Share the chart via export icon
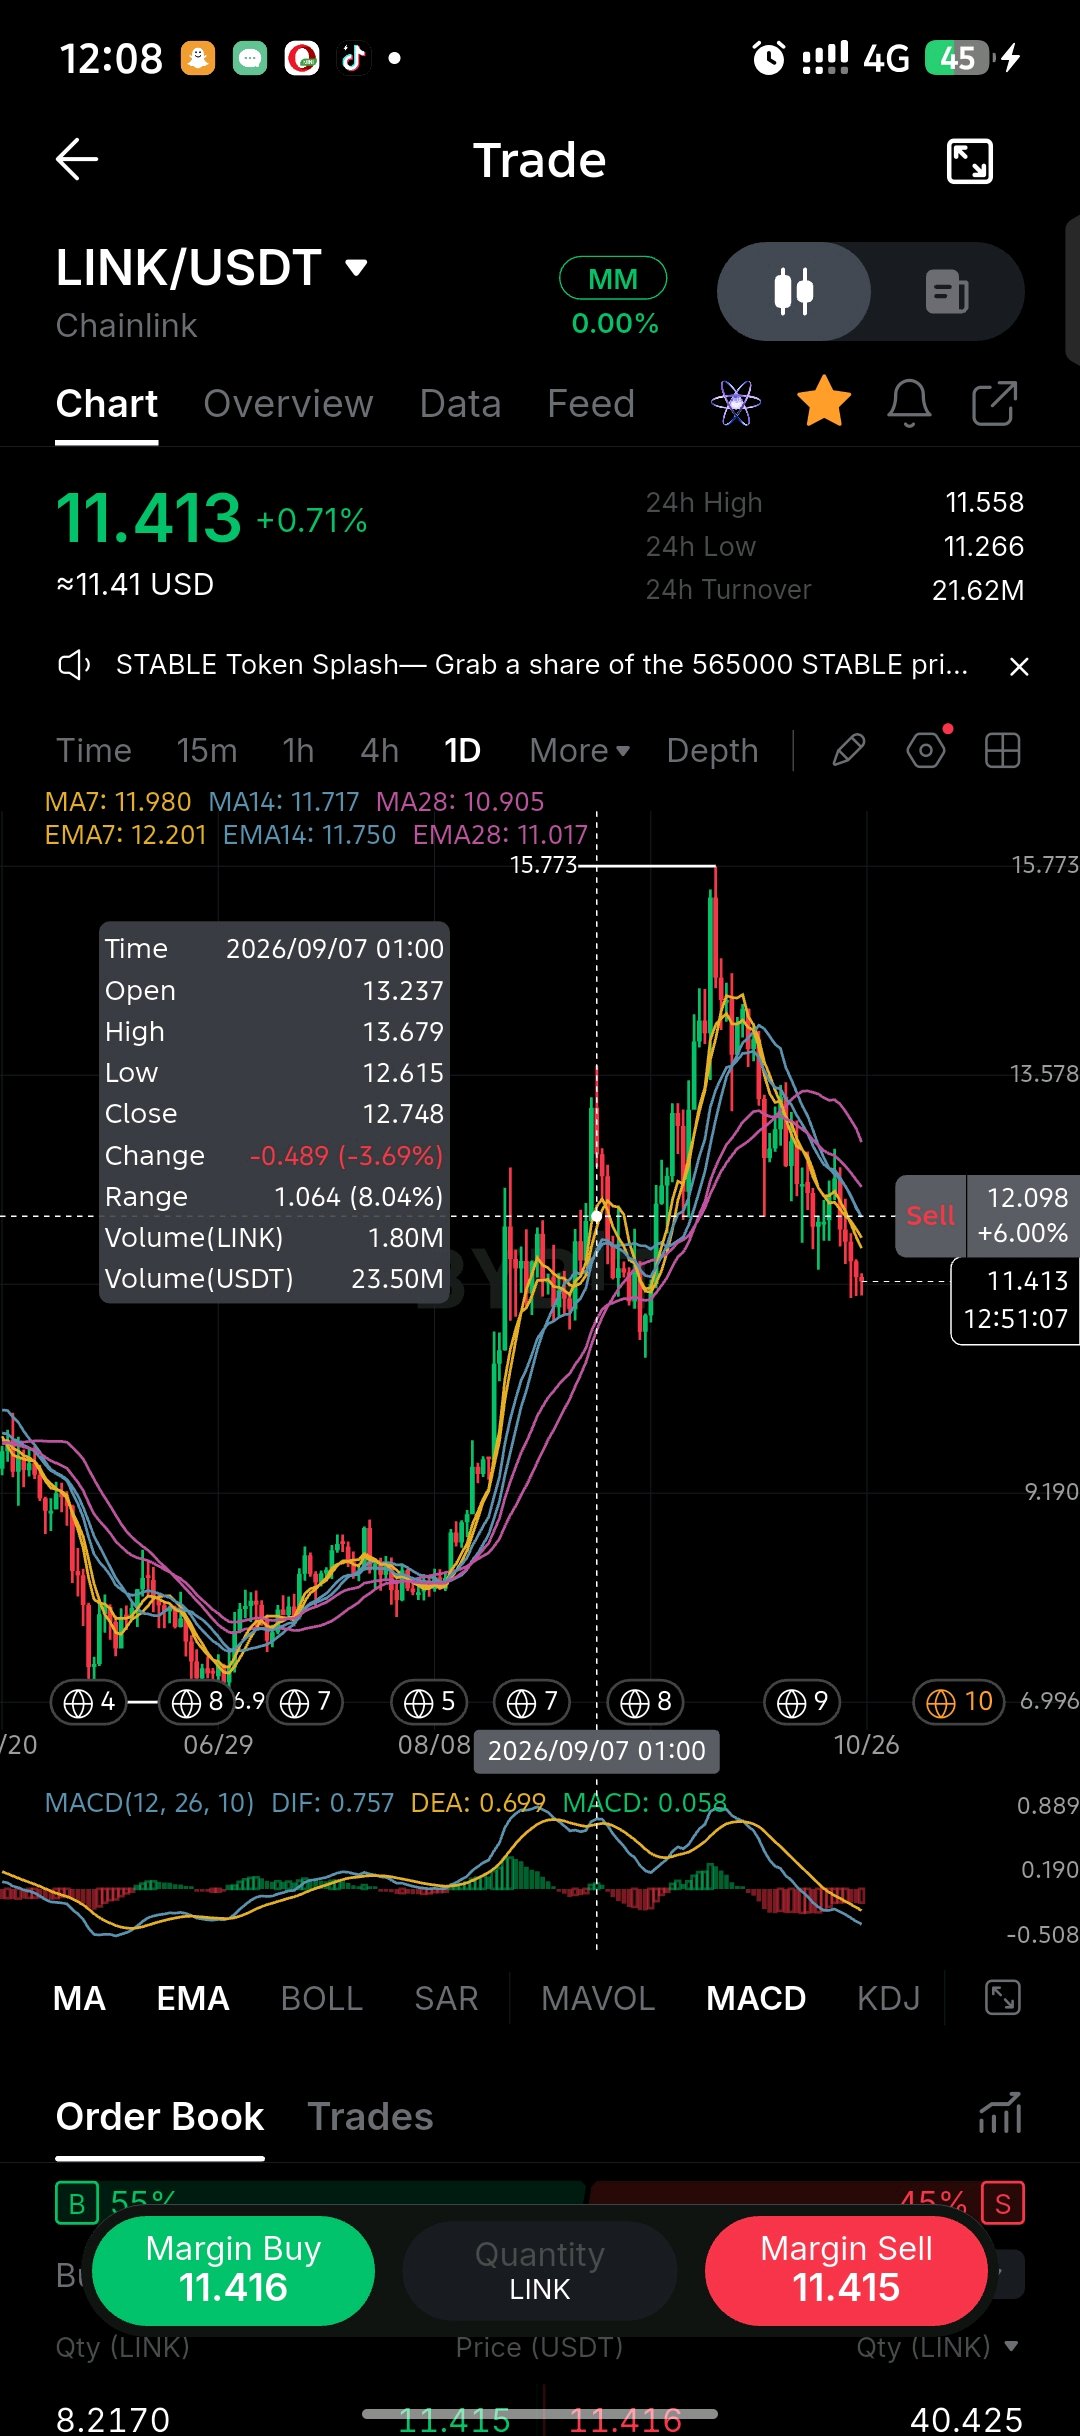 pos(995,403)
